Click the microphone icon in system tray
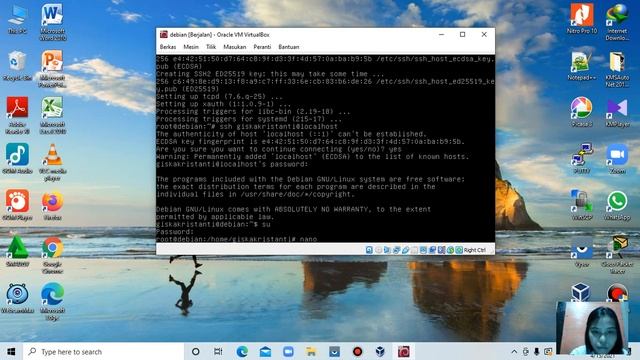The image size is (640, 360). (537, 351)
